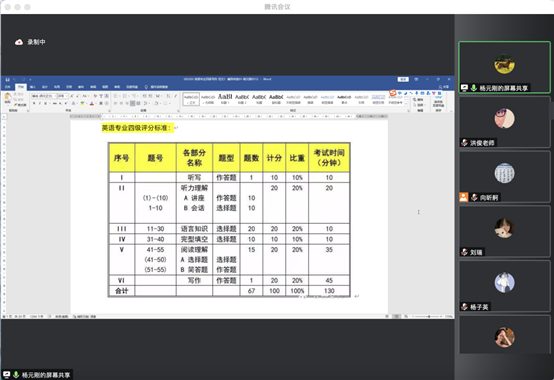This screenshot has width=554, height=380.
Task: Toggle the justified alignment button
Action: pyautogui.click(x=132, y=103)
